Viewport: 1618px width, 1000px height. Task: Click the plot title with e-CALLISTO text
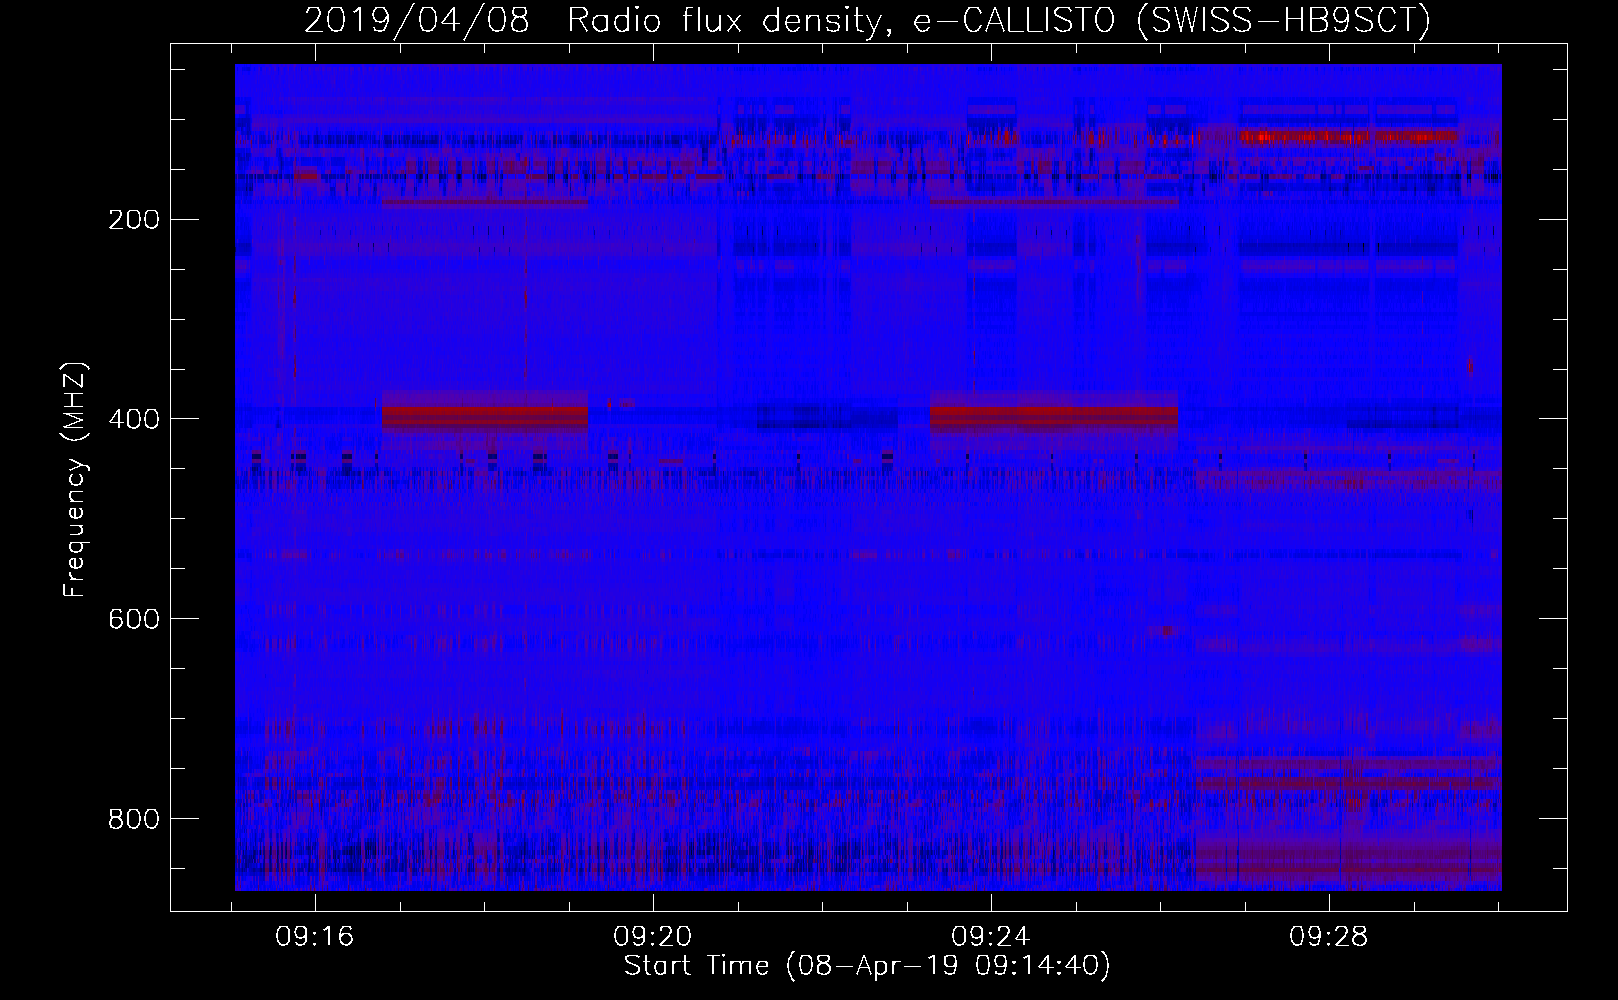click(867, 21)
